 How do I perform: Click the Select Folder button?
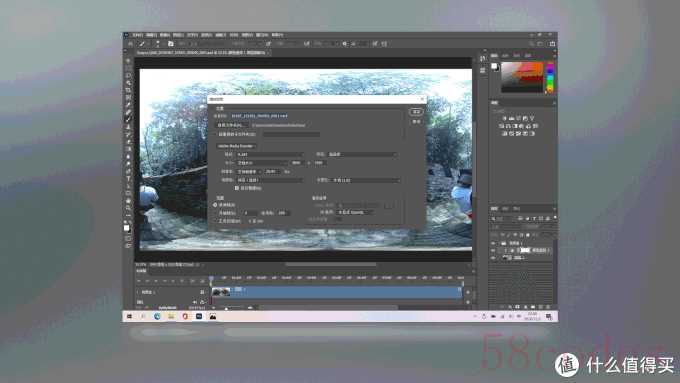click(232, 125)
